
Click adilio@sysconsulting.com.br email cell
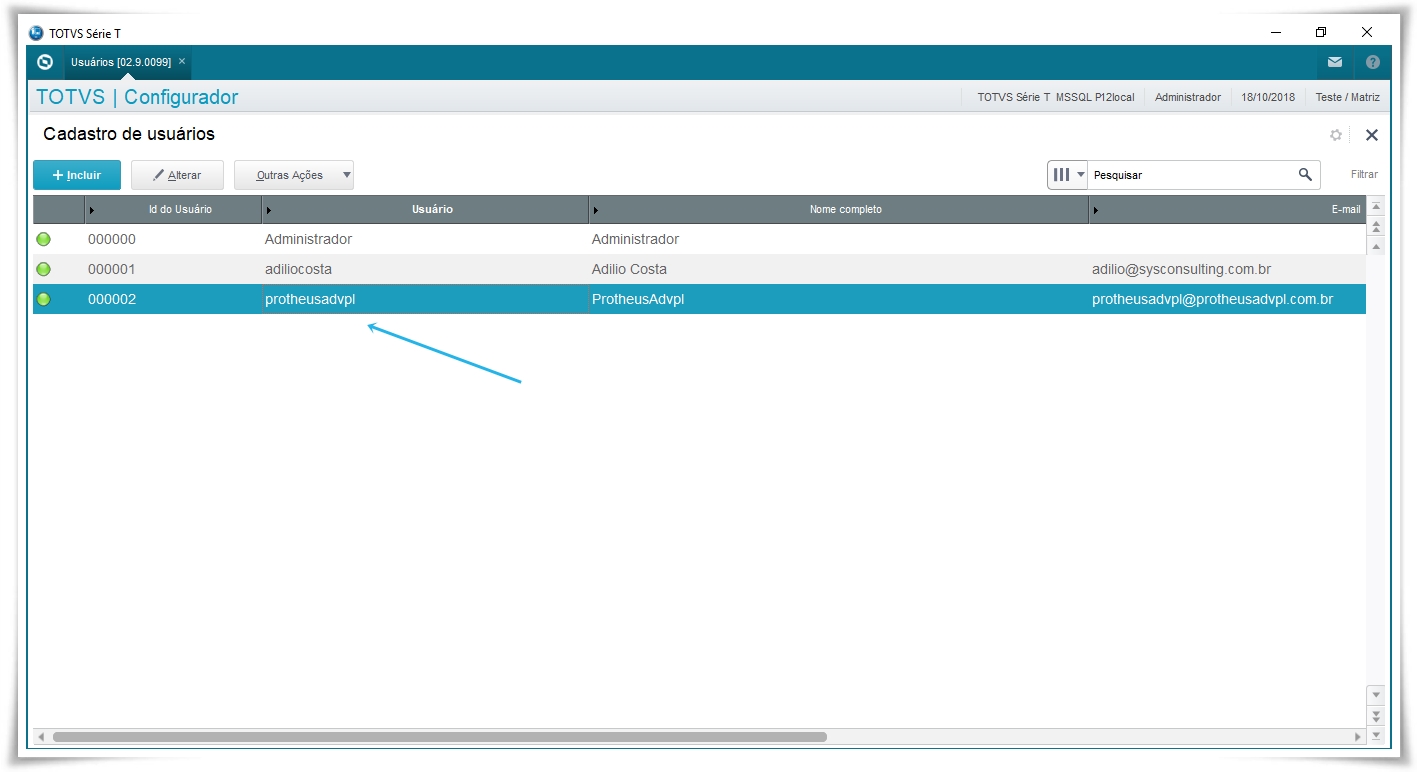1181,269
